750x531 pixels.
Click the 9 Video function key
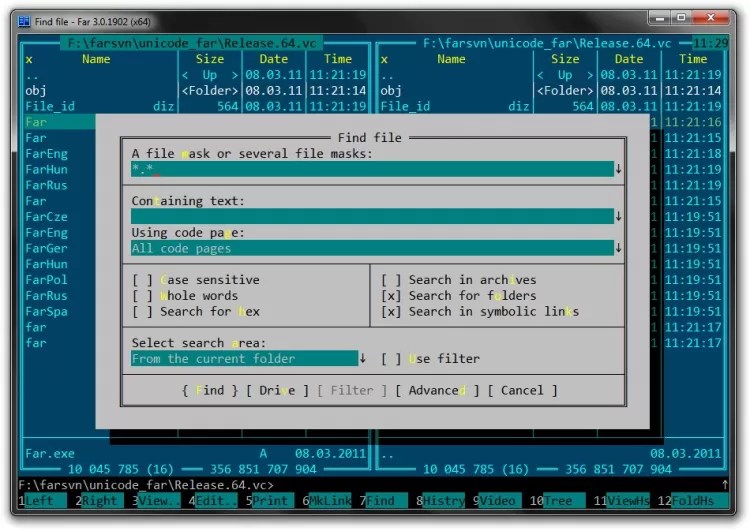497,500
